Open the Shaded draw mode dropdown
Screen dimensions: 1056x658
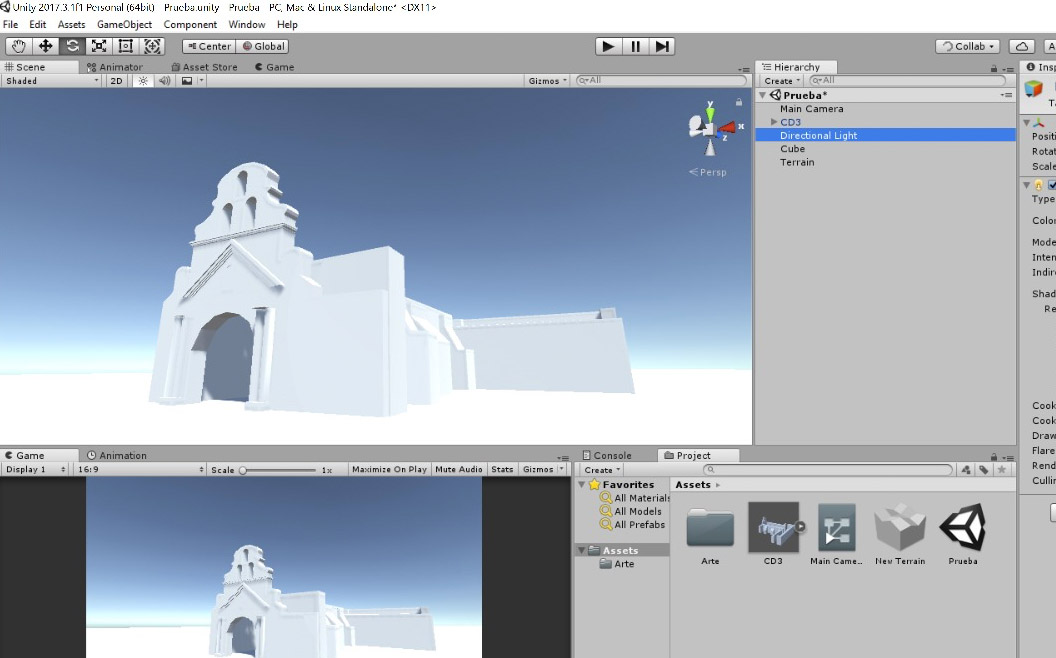(52, 81)
